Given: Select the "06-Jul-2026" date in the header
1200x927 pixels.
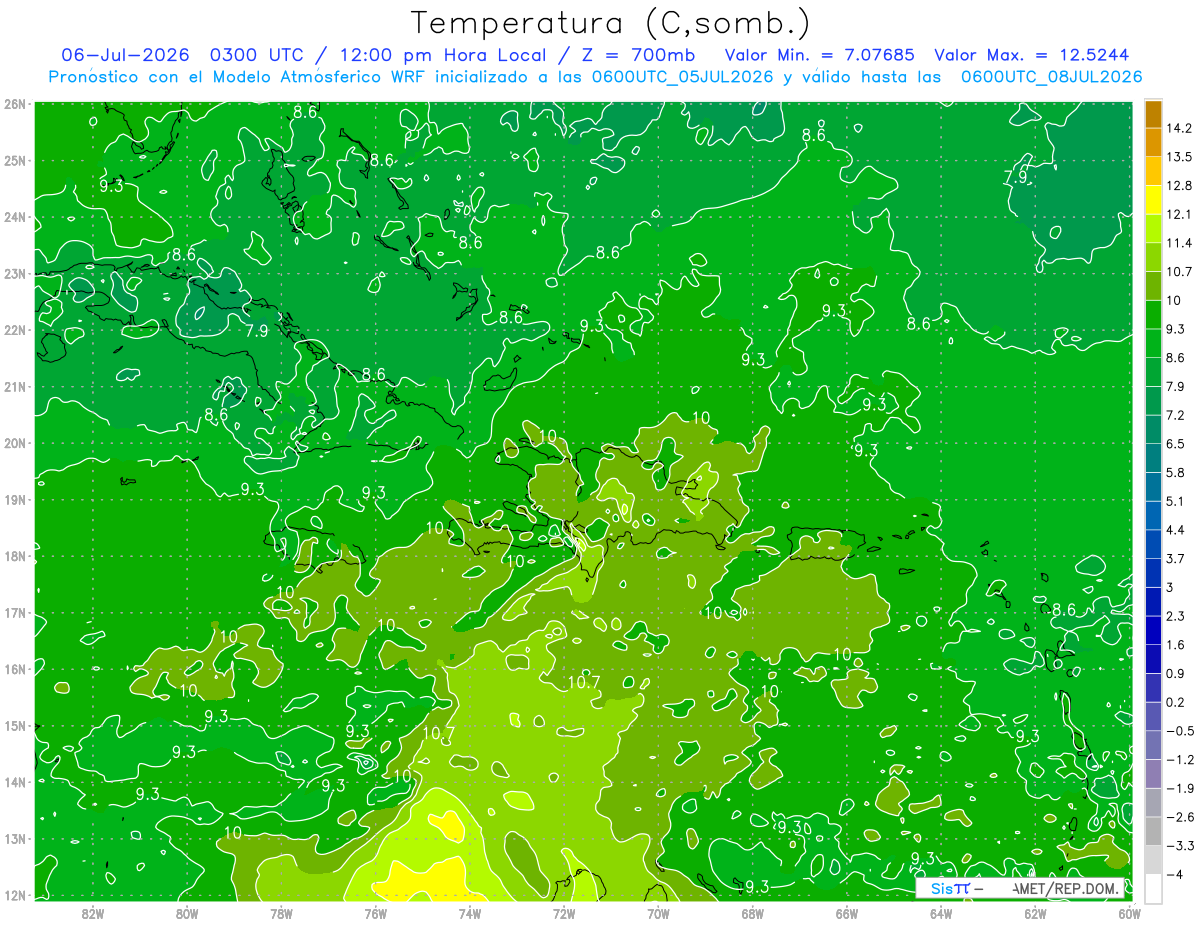Looking at the screenshot, I should pyautogui.click(x=125, y=55).
